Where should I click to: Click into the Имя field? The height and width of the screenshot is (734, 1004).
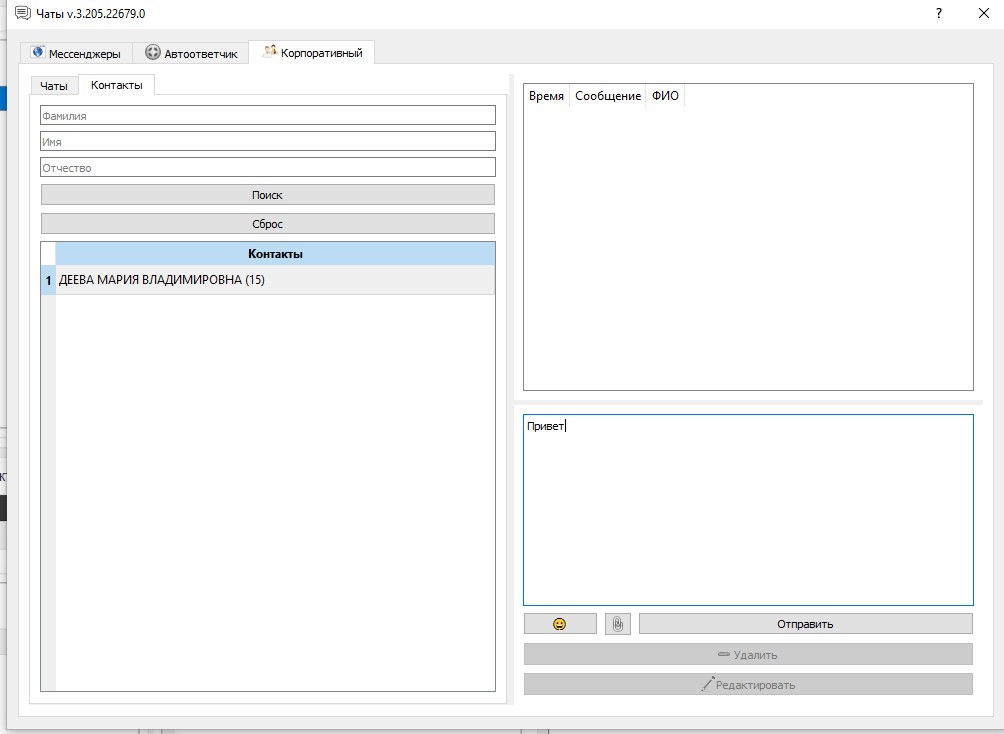click(x=268, y=141)
